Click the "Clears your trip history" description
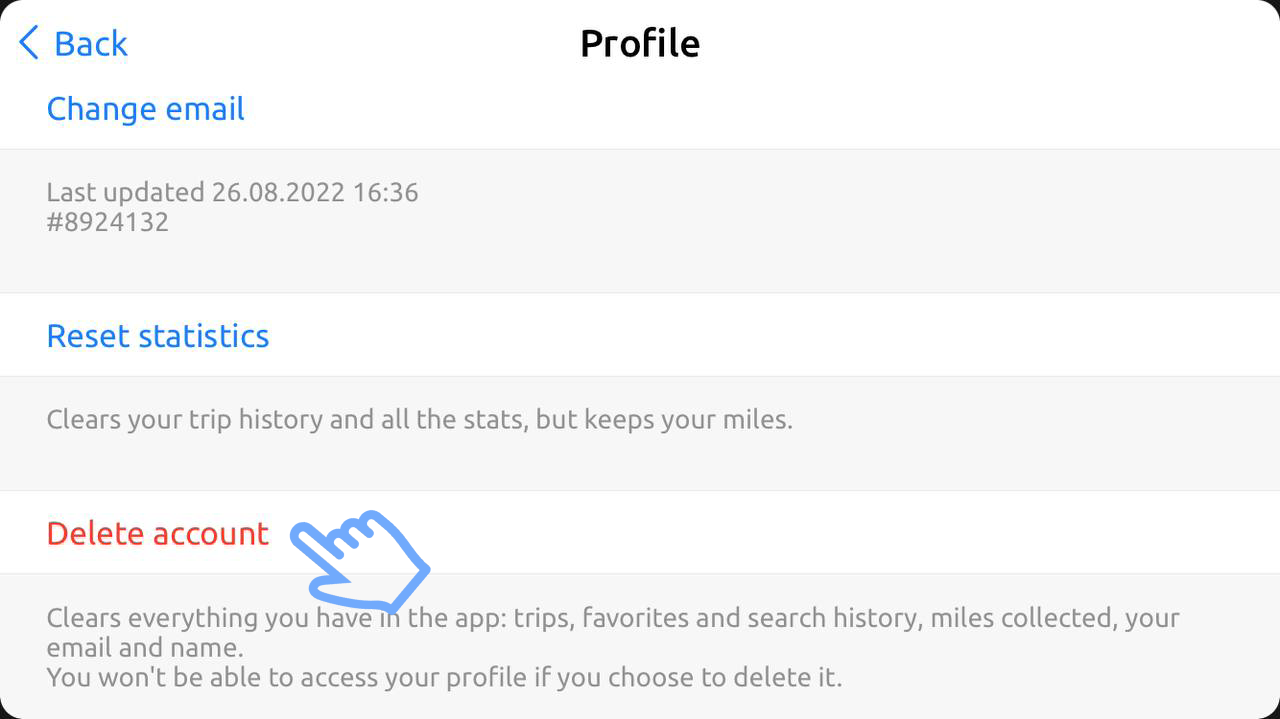The height and width of the screenshot is (719, 1280). pyautogui.click(x=200, y=419)
